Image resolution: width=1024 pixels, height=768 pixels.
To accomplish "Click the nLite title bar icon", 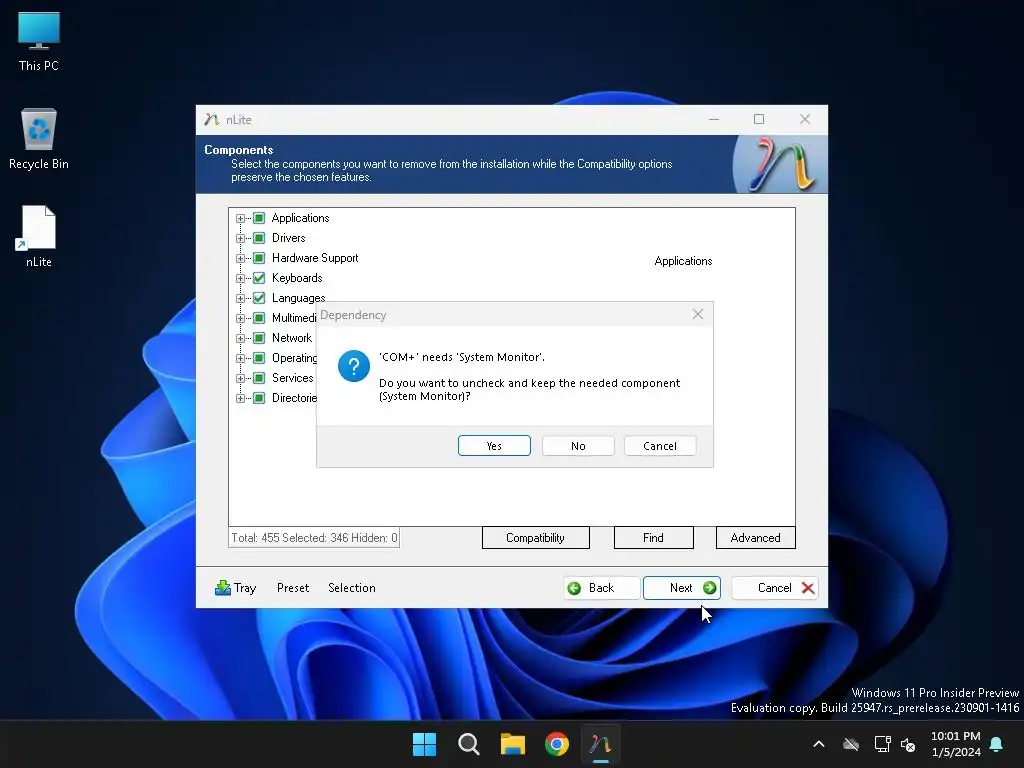I will click(212, 120).
